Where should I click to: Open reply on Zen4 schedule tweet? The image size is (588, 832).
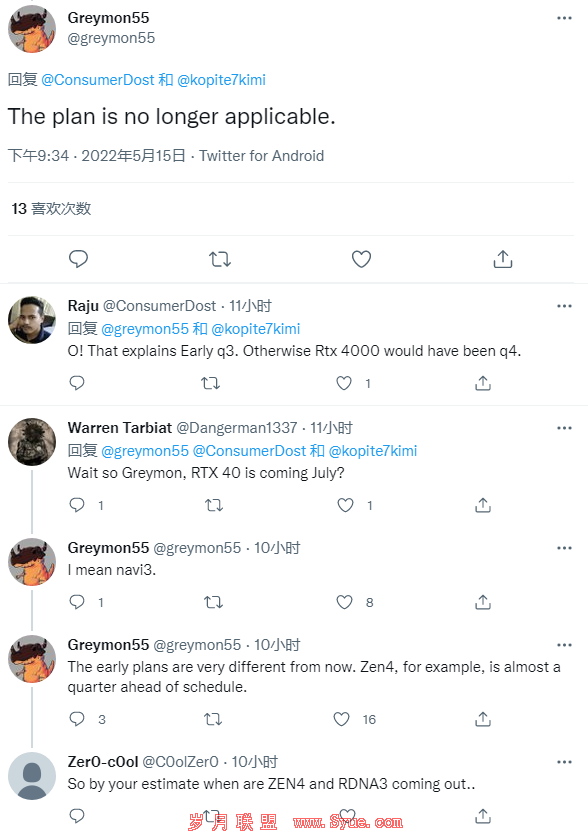(77, 719)
